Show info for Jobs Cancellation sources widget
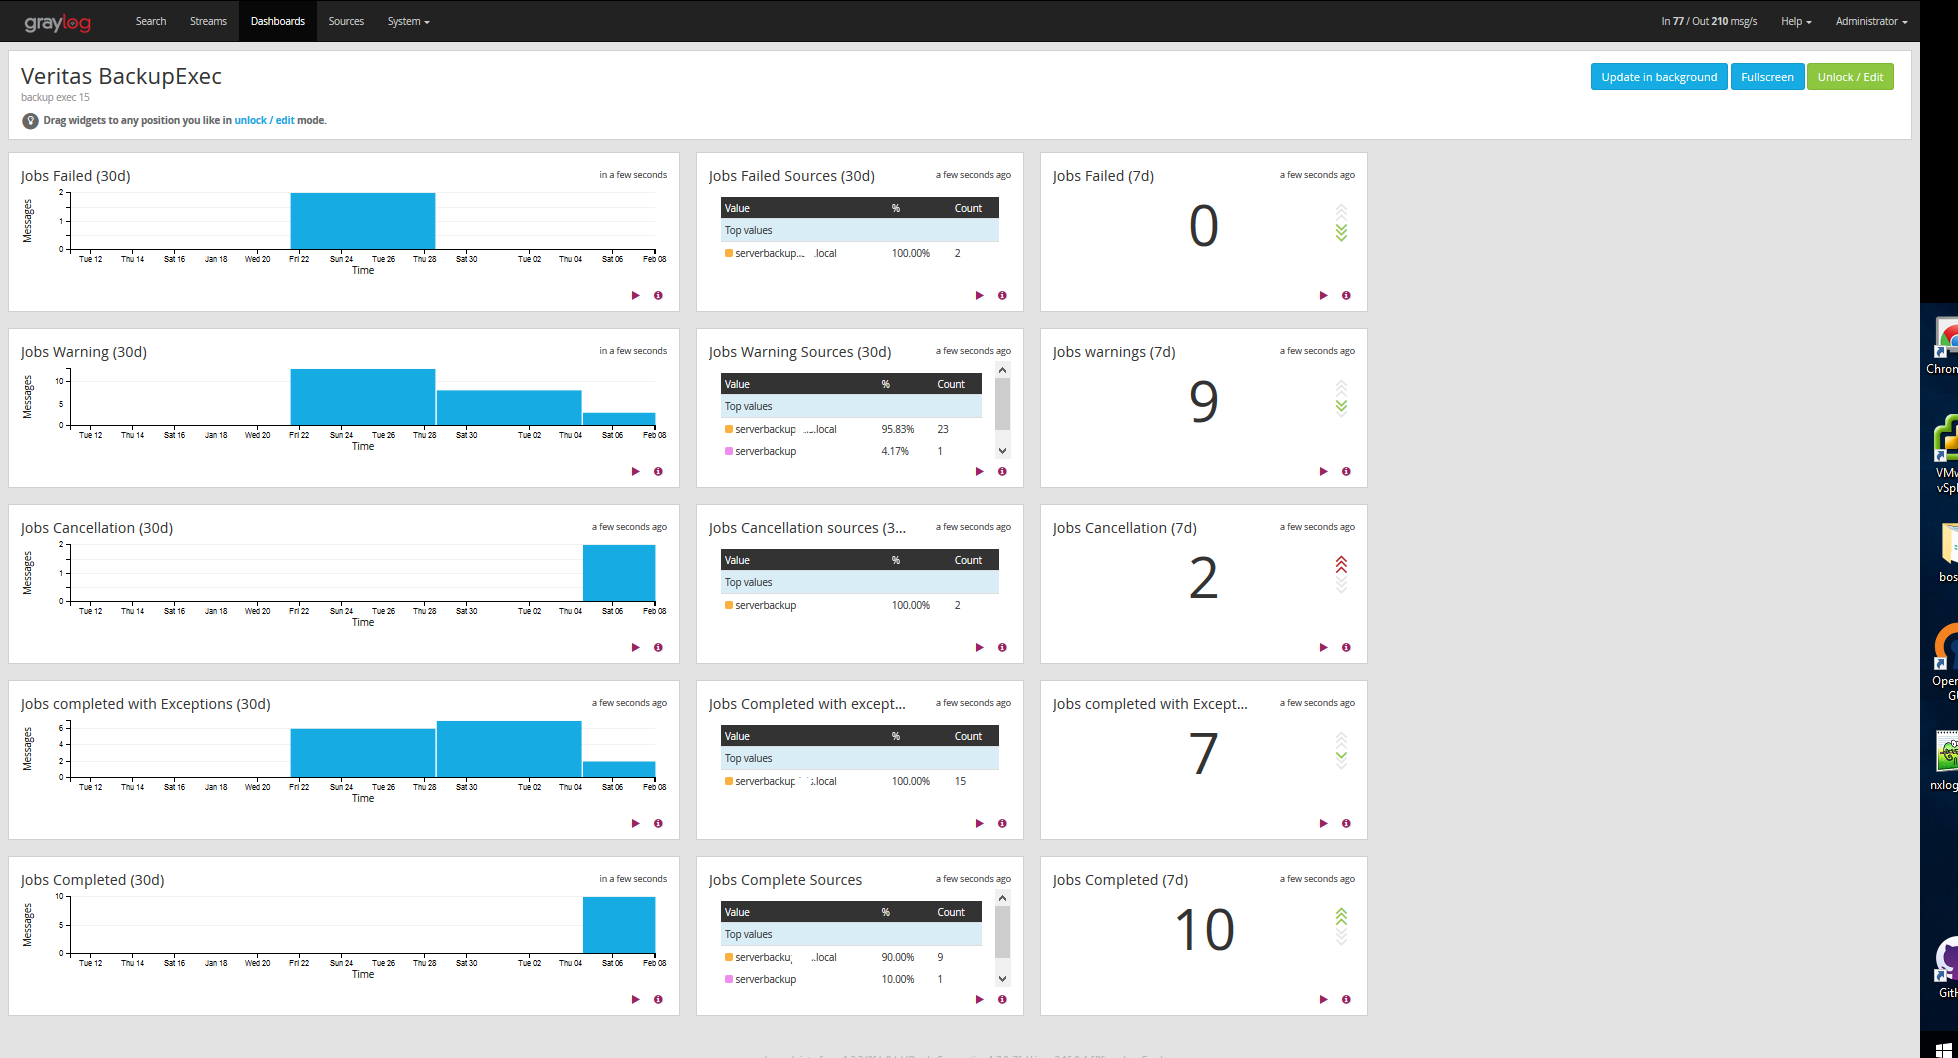Image resolution: width=1958 pixels, height=1058 pixels. click(1002, 647)
